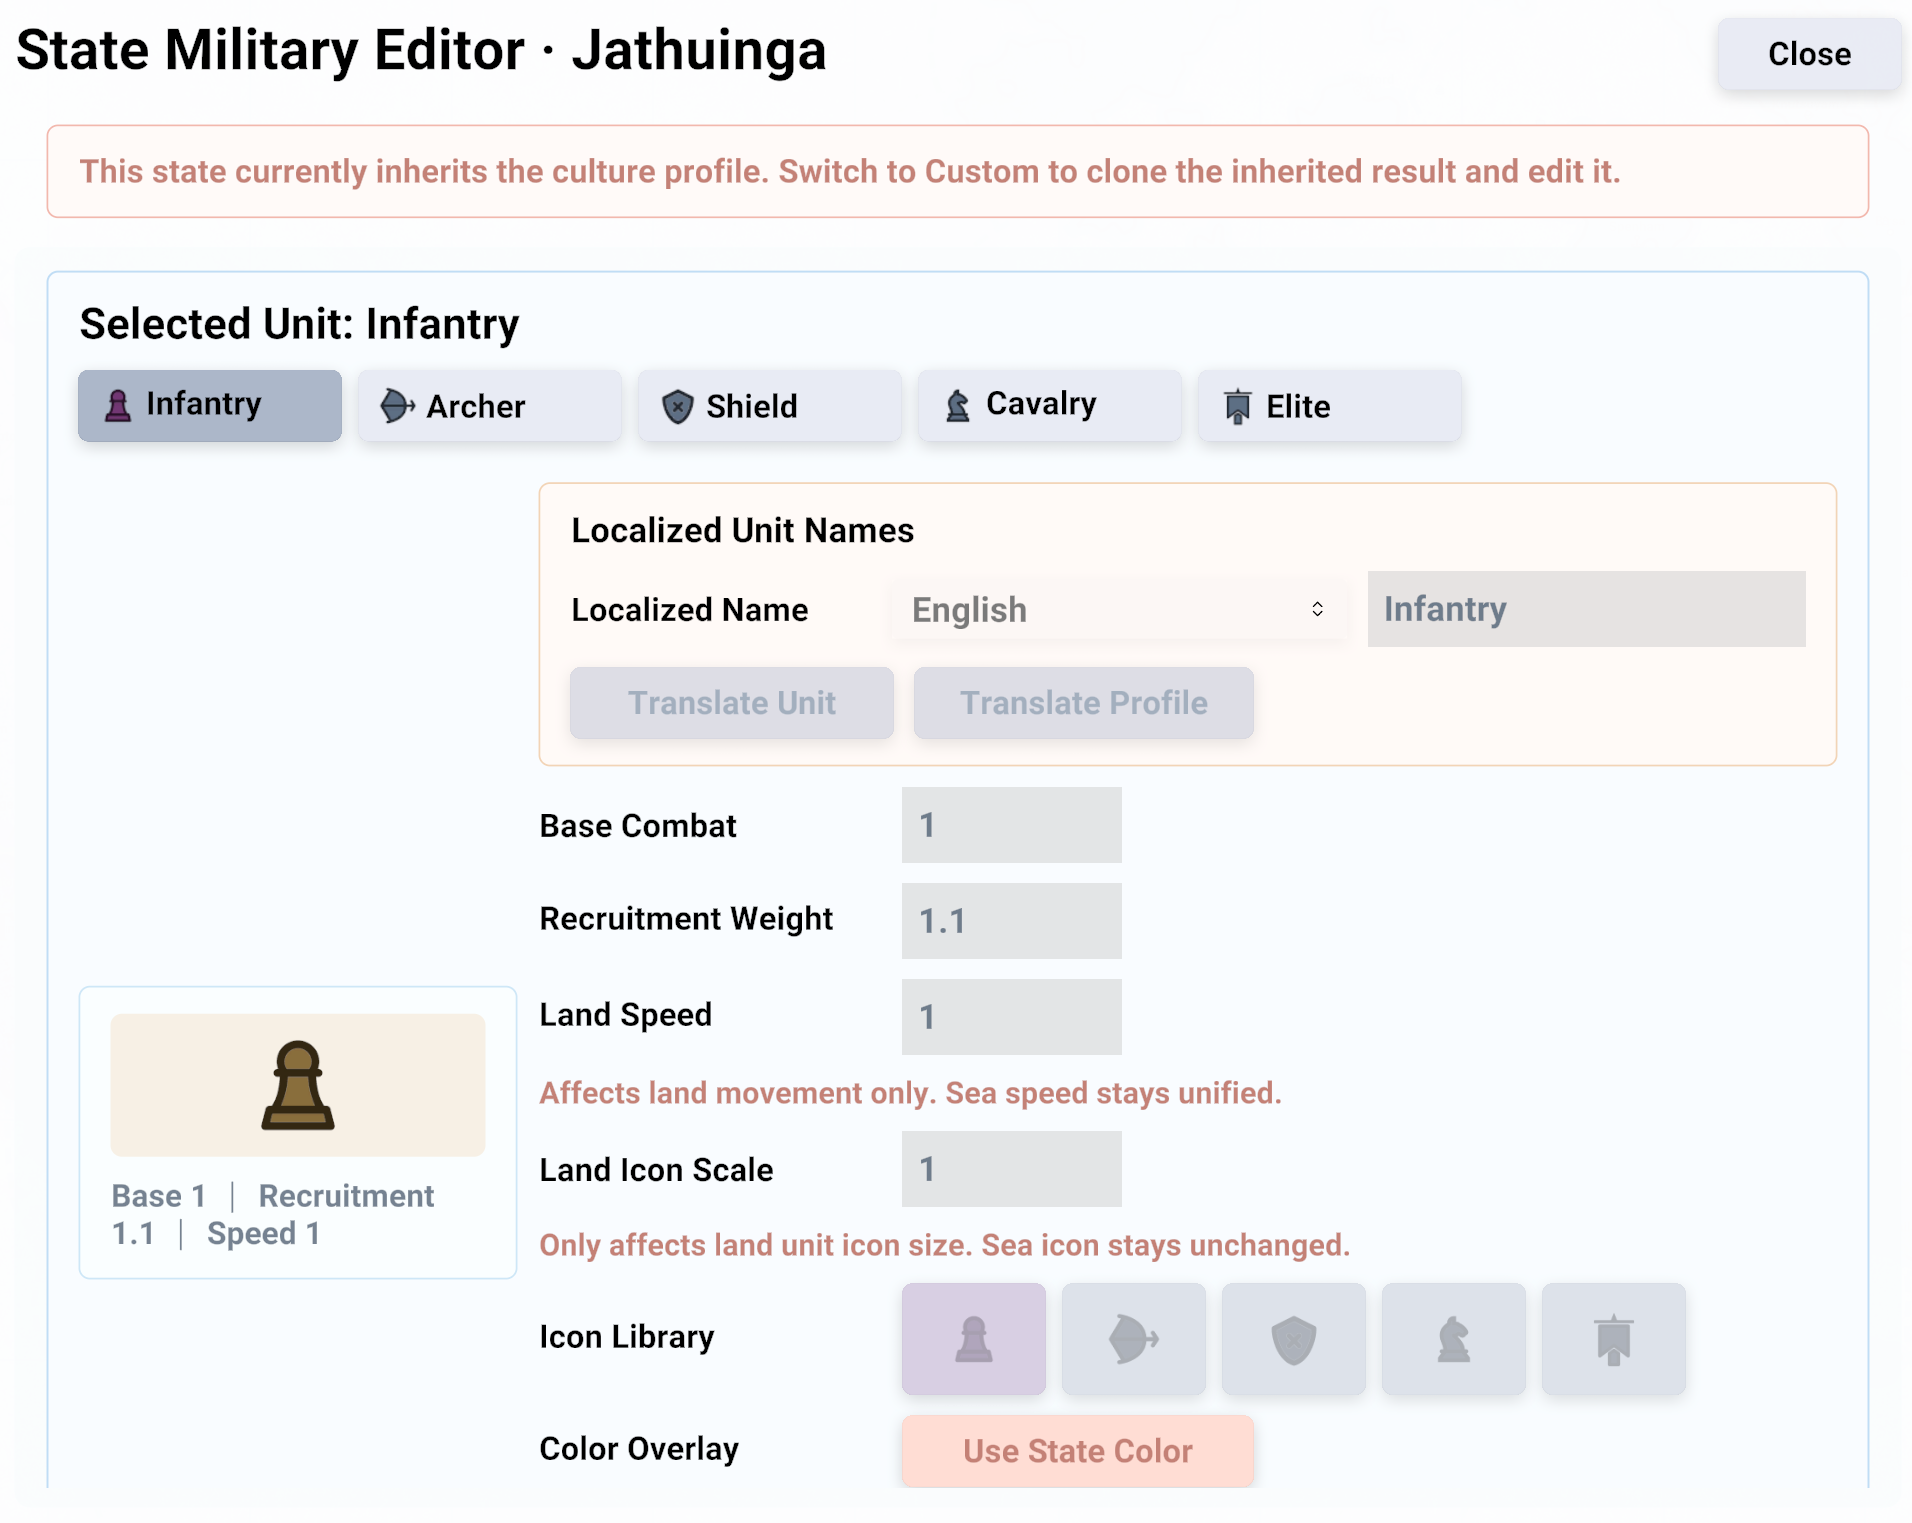Edit the Land Speed value field
The width and height of the screenshot is (1912, 1523).
(1011, 1016)
